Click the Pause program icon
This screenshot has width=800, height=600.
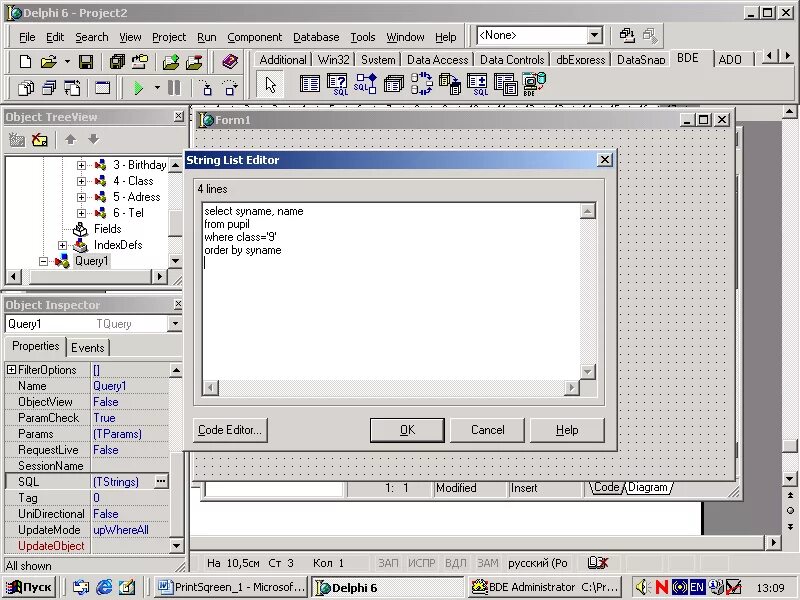(x=174, y=88)
